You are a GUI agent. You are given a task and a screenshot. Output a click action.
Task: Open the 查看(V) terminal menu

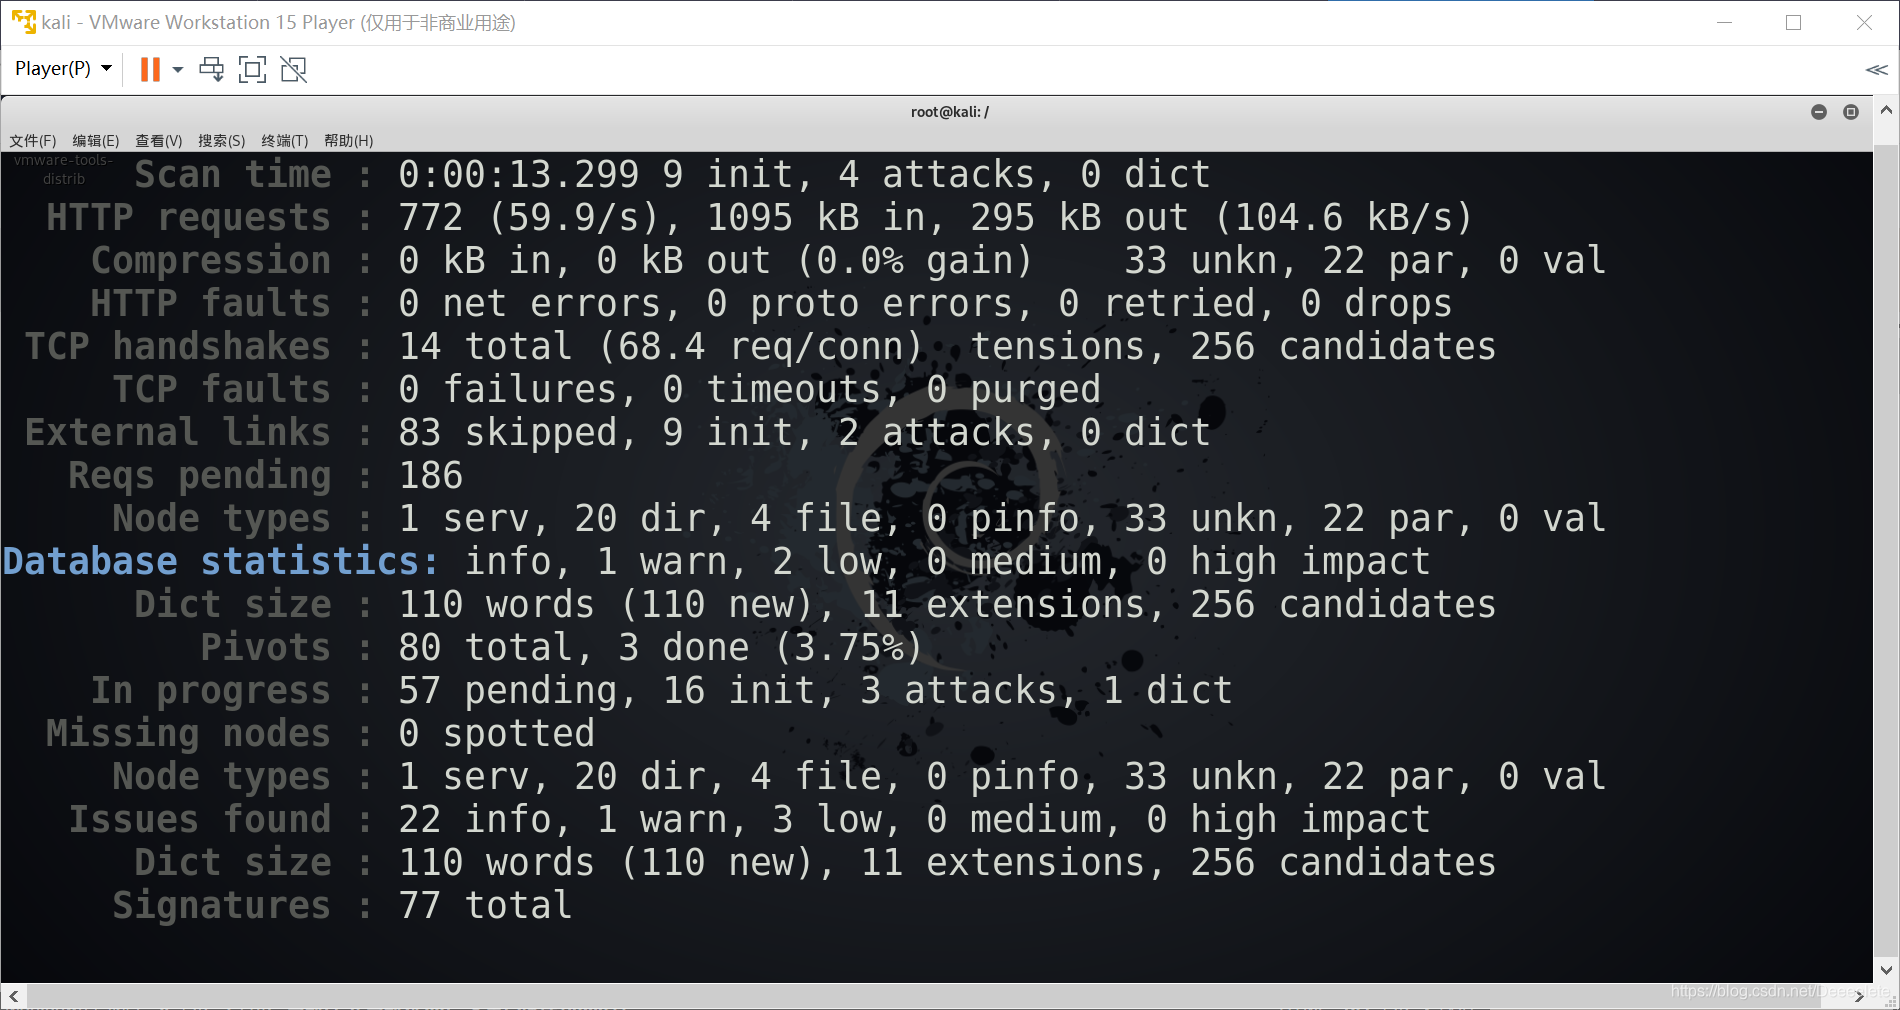(159, 141)
